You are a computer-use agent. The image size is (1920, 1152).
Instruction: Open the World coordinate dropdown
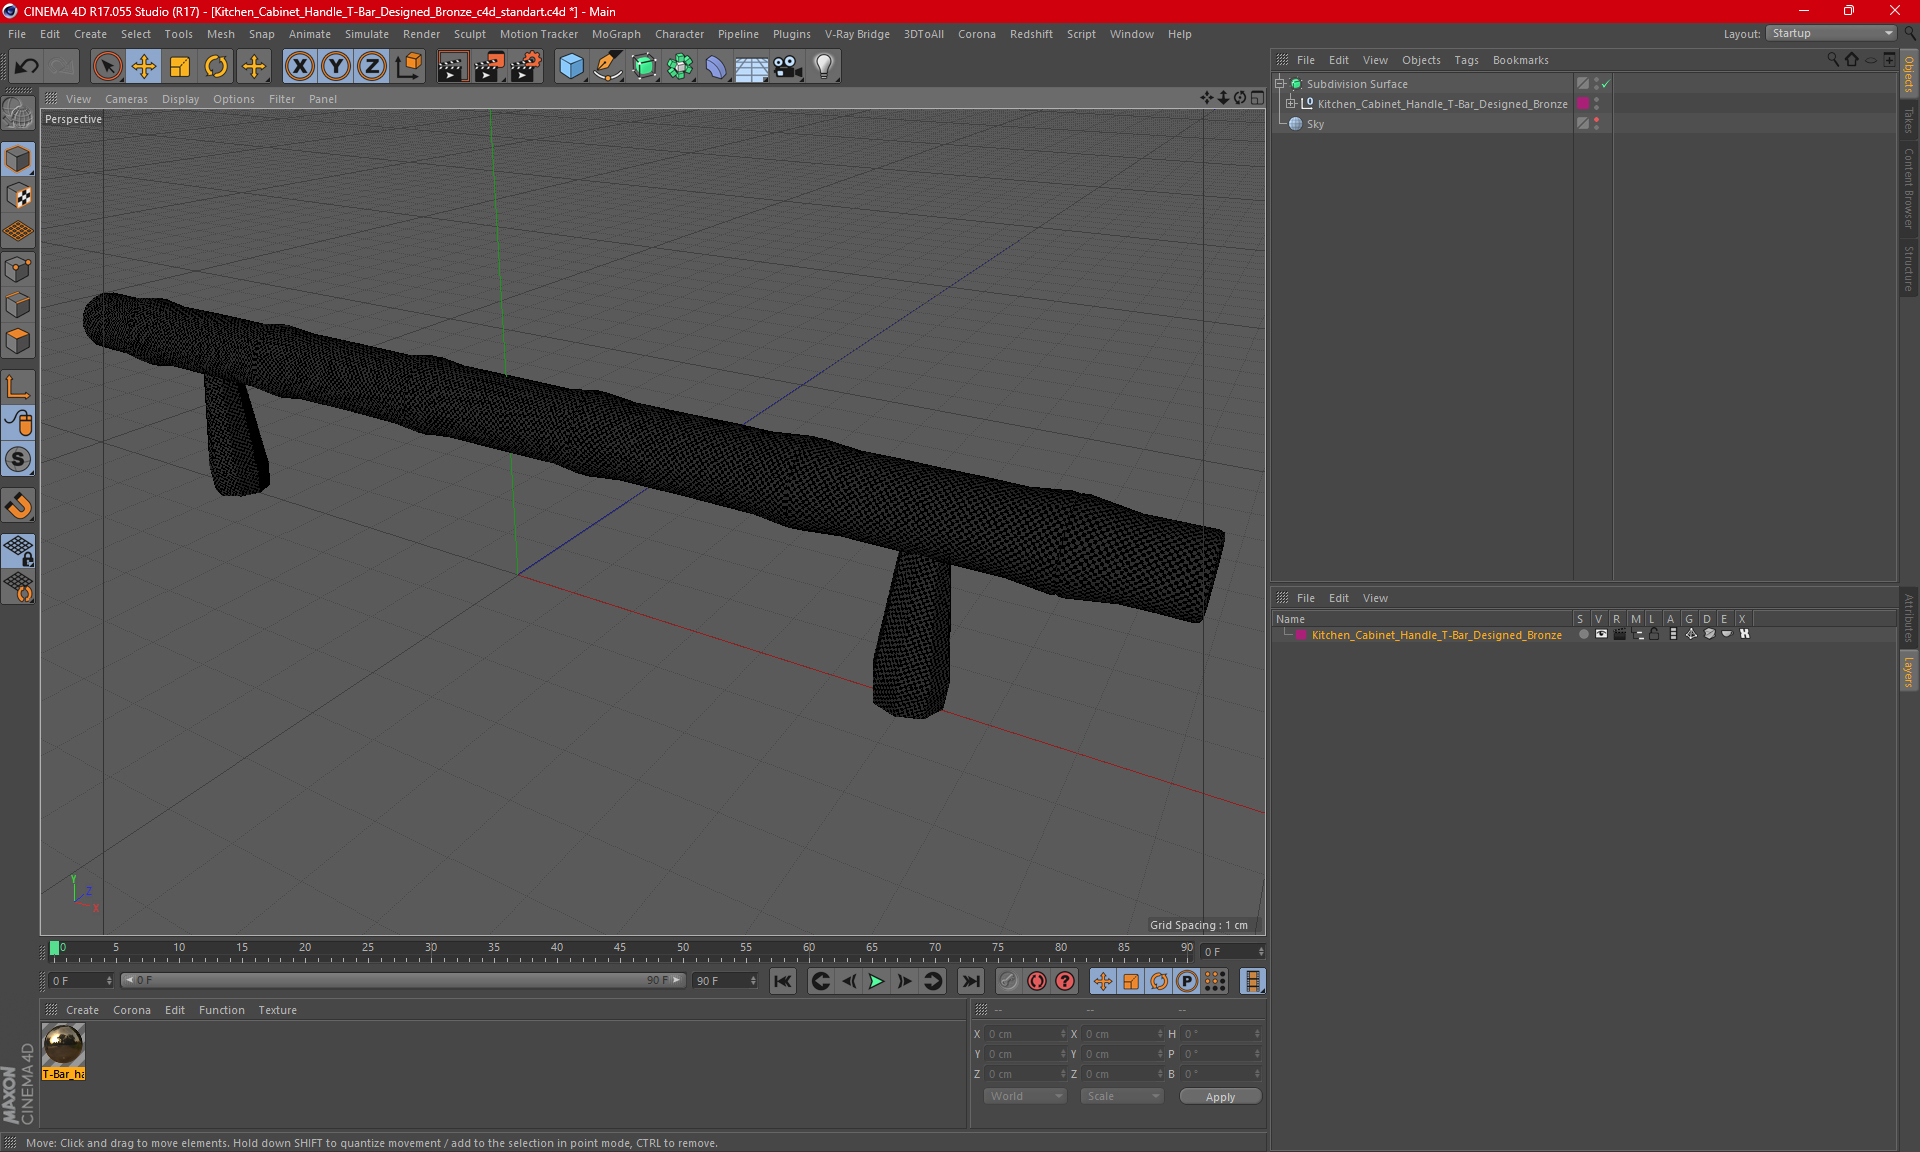[1025, 1096]
